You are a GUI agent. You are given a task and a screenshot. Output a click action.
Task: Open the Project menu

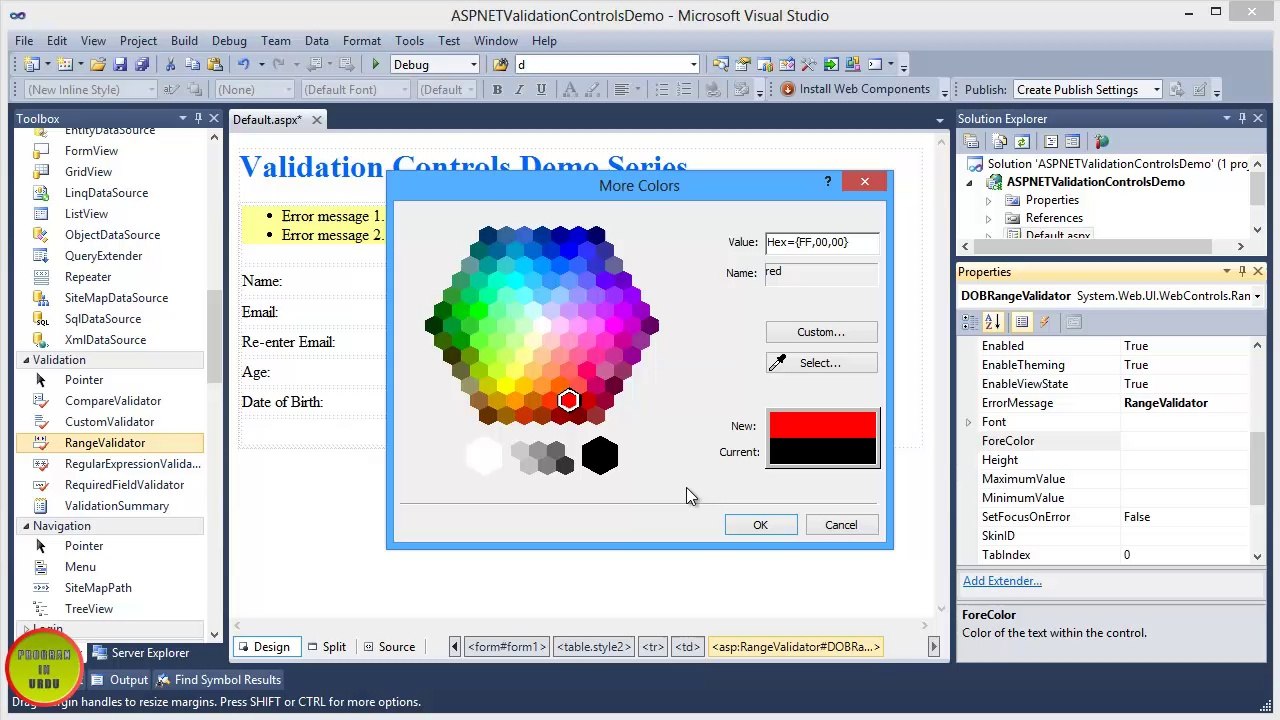[138, 41]
